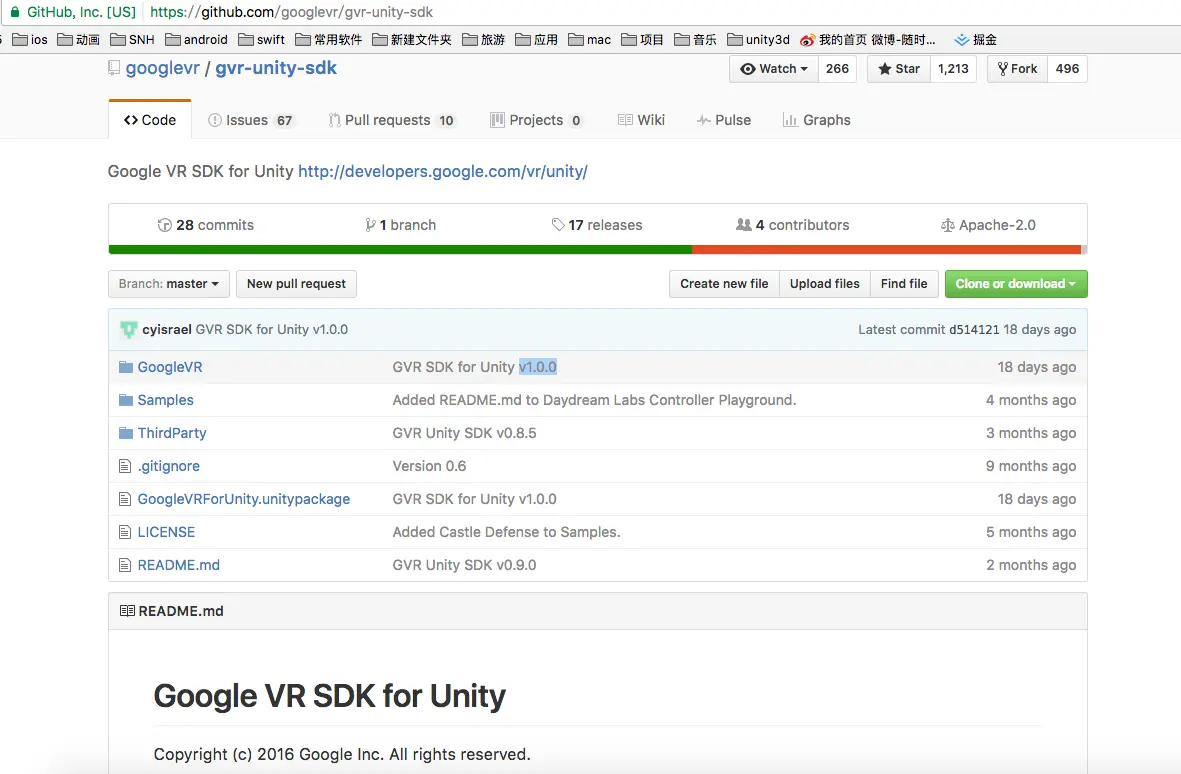The width and height of the screenshot is (1181, 774).
Task: Click the Samples folder icon
Action: pyautogui.click(x=126, y=400)
